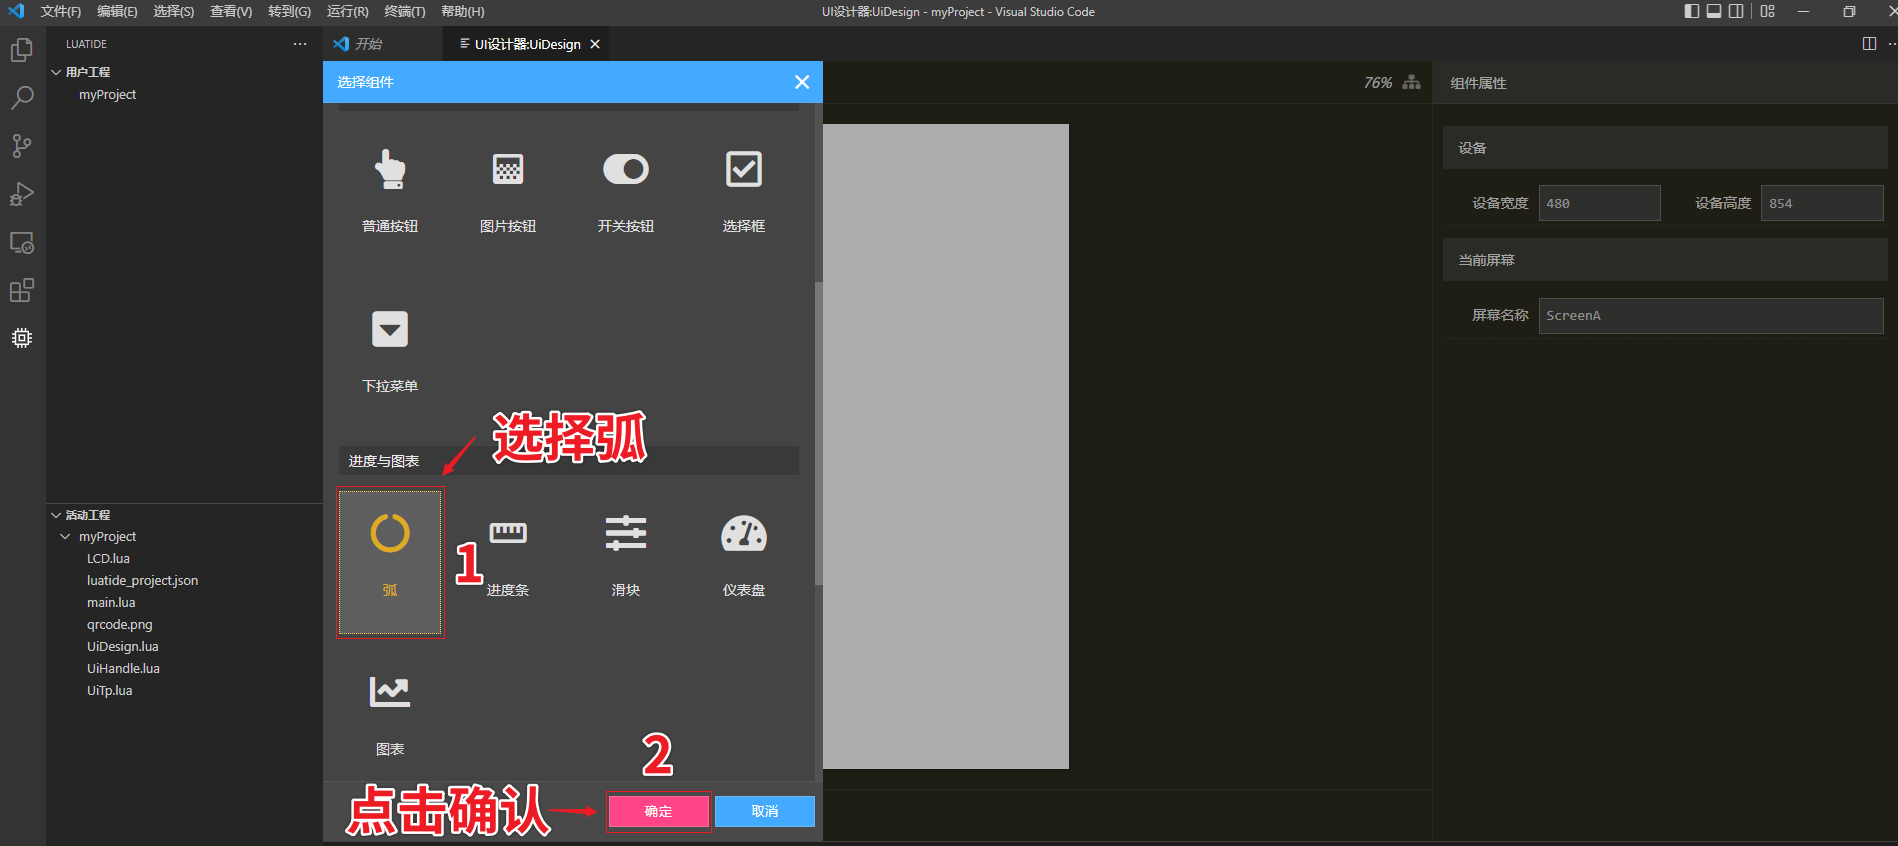Select the 图表 chart component

click(390, 715)
